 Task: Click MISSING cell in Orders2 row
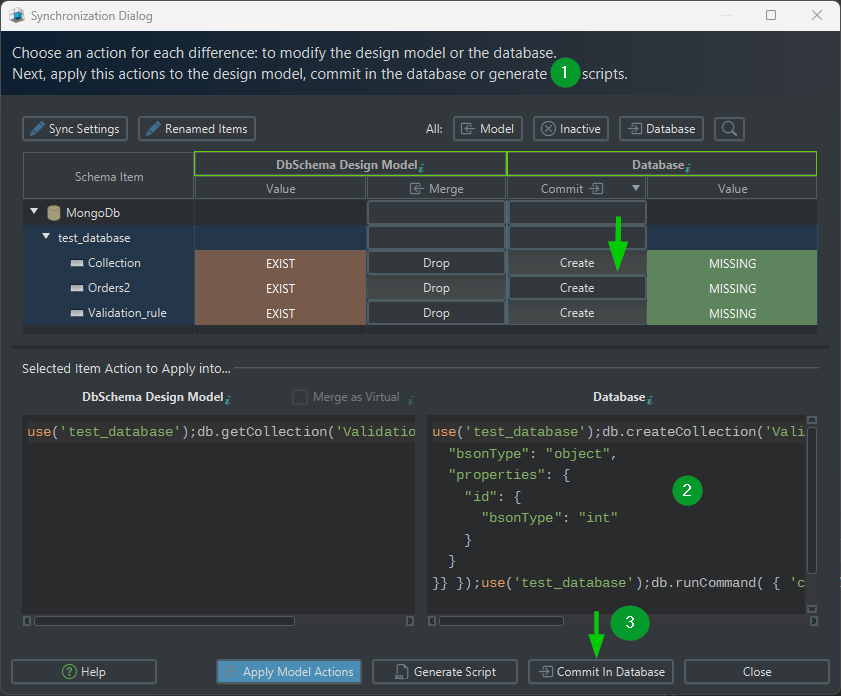[732, 288]
